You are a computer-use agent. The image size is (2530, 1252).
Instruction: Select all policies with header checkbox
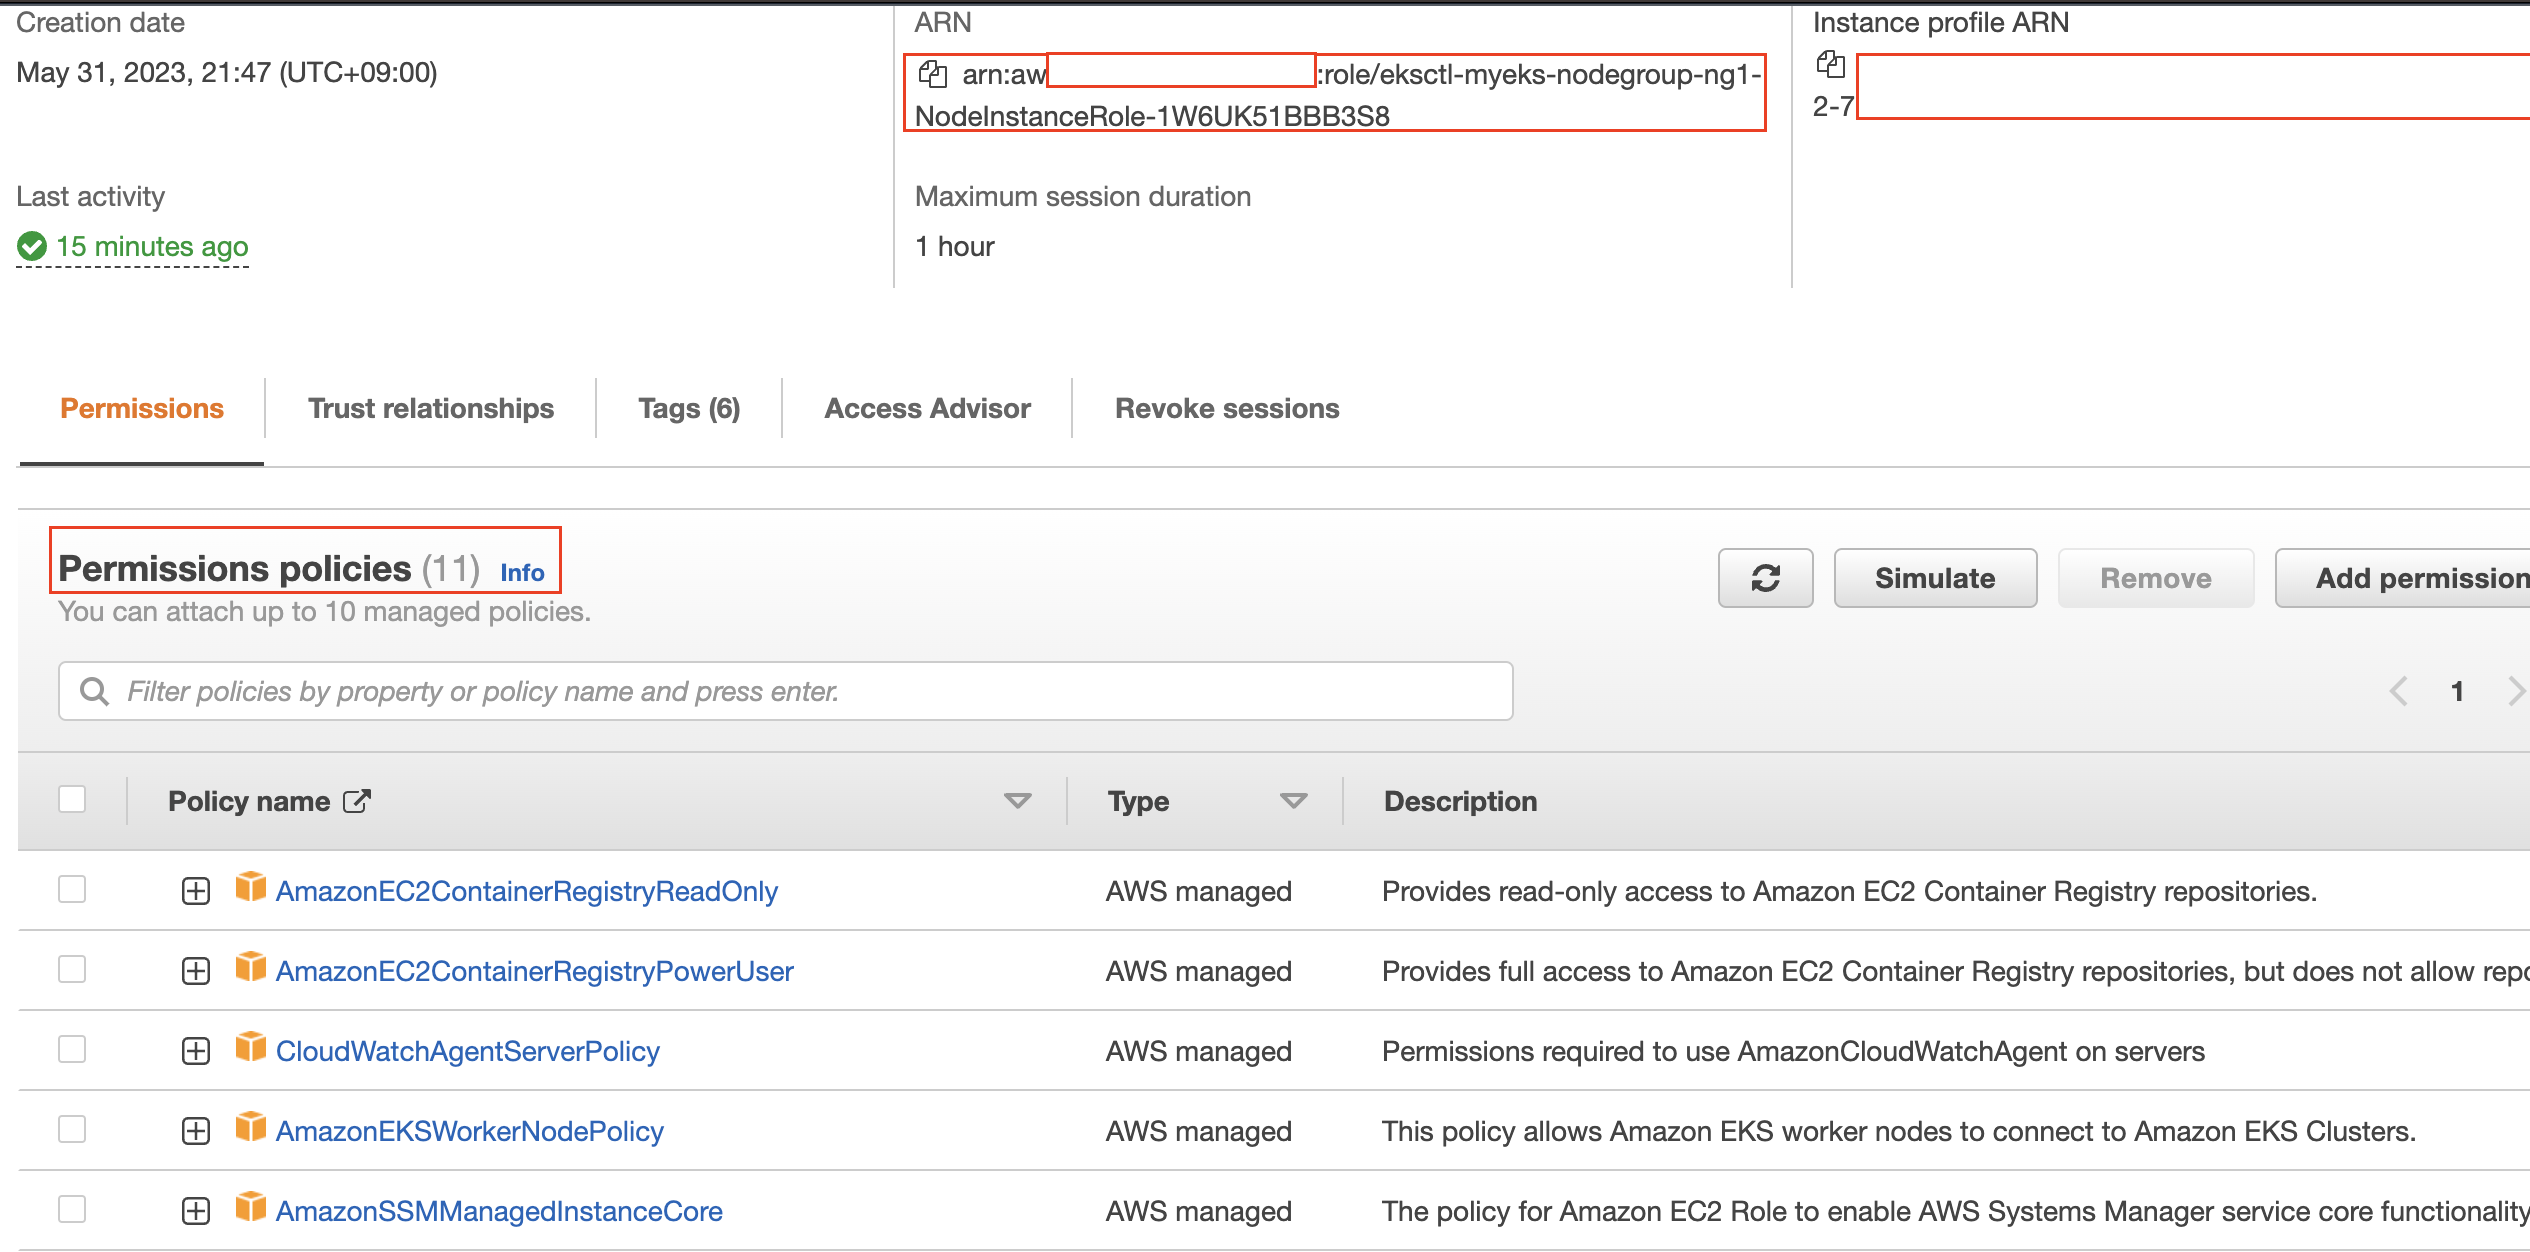pyautogui.click(x=72, y=799)
